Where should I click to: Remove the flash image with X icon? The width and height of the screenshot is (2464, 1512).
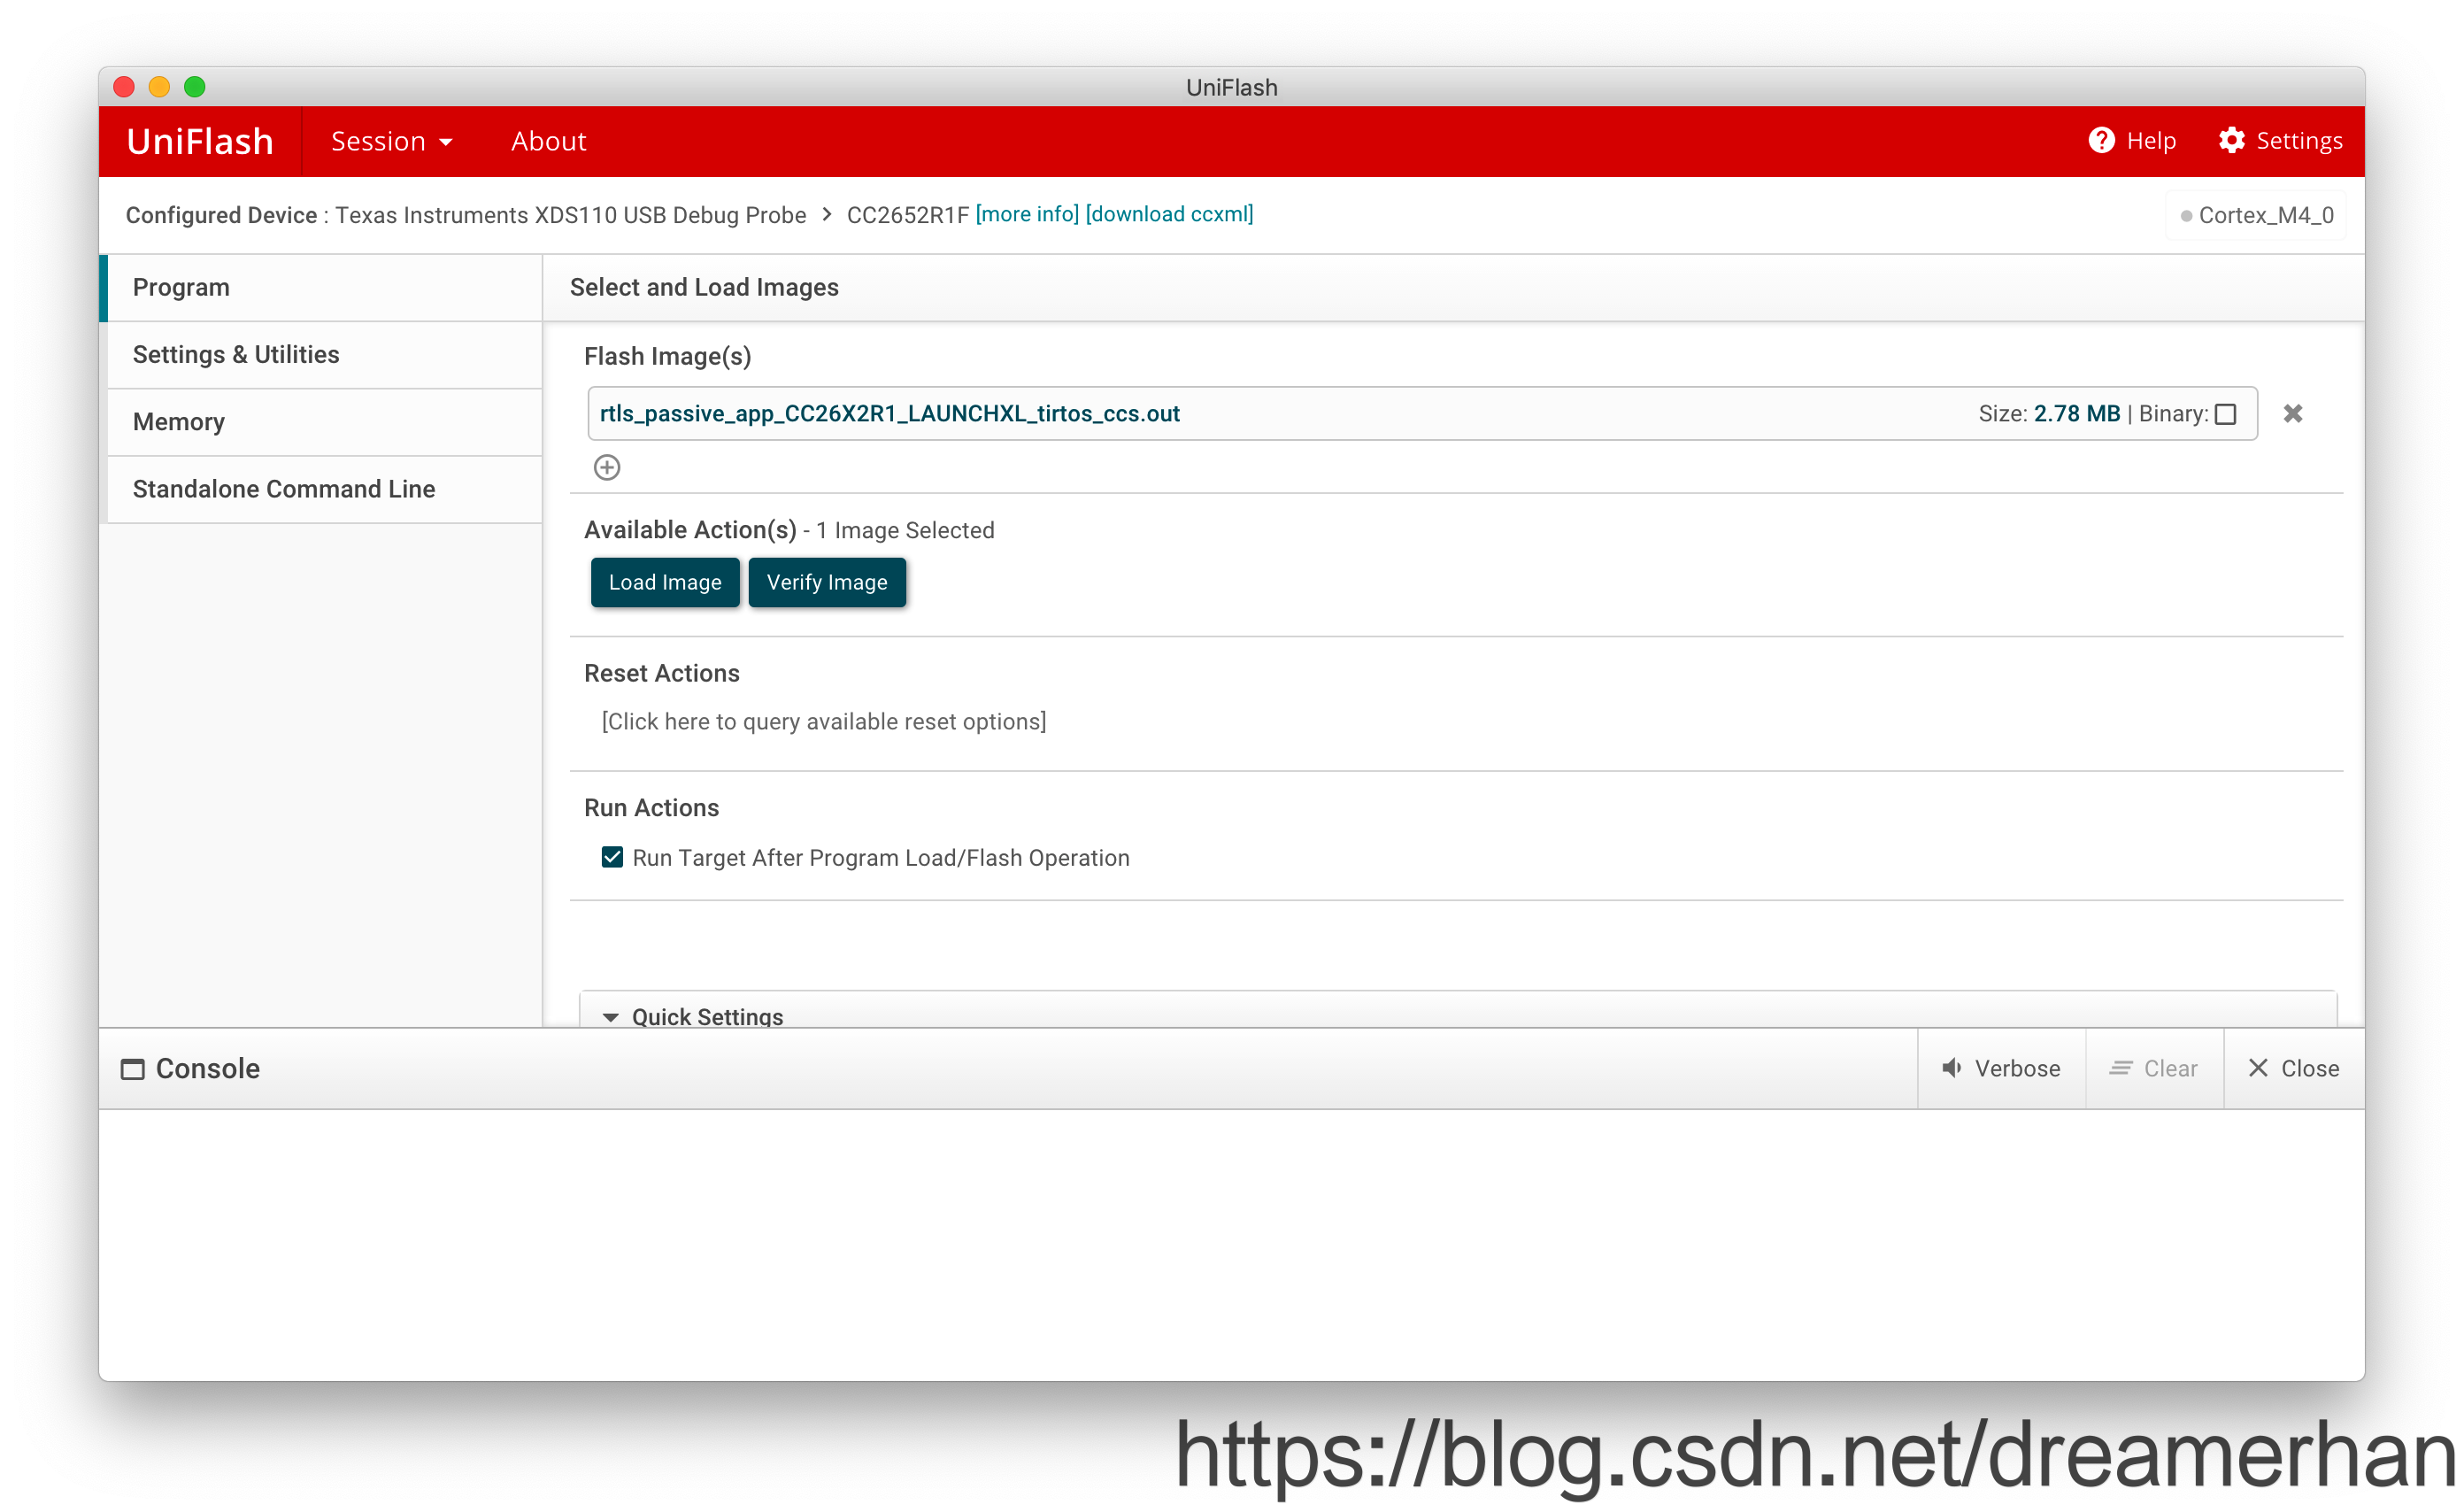tap(2292, 414)
